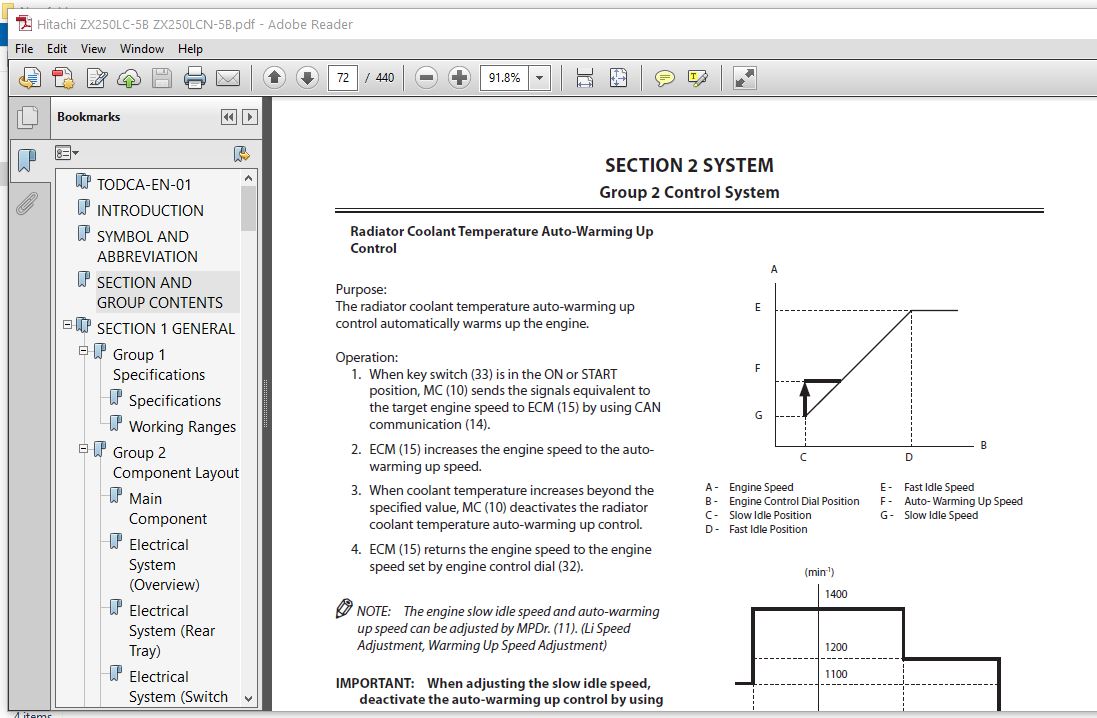Click the cloud upload icon
The width and height of the screenshot is (1097, 718).
tap(129, 78)
